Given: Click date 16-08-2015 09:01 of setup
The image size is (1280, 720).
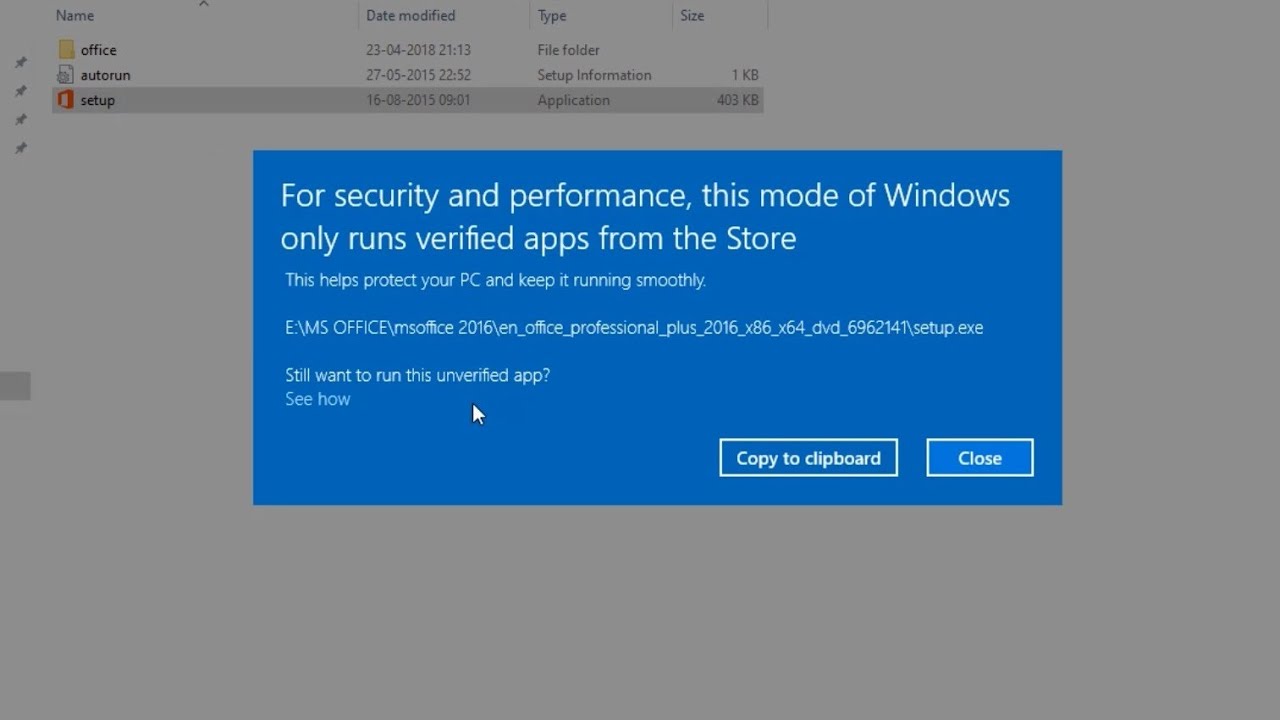Looking at the screenshot, I should click(418, 100).
